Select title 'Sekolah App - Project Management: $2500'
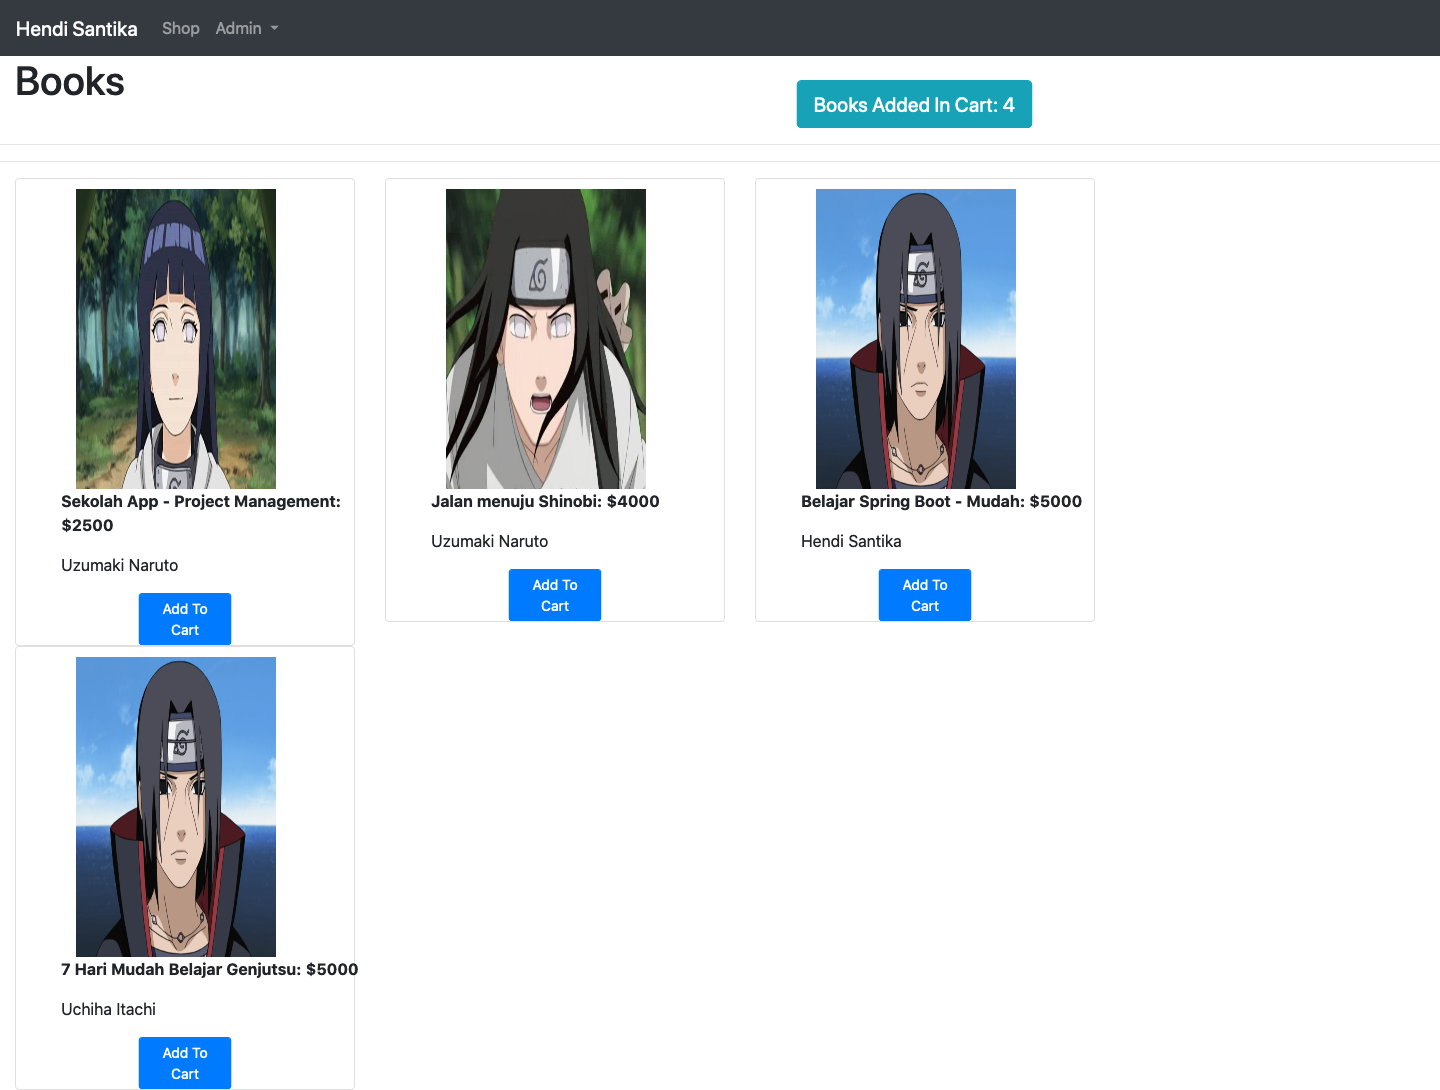The height and width of the screenshot is (1090, 1440). coord(201,513)
